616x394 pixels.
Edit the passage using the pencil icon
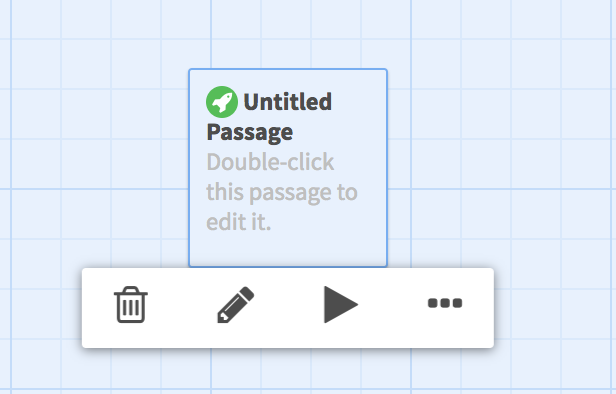(x=236, y=304)
